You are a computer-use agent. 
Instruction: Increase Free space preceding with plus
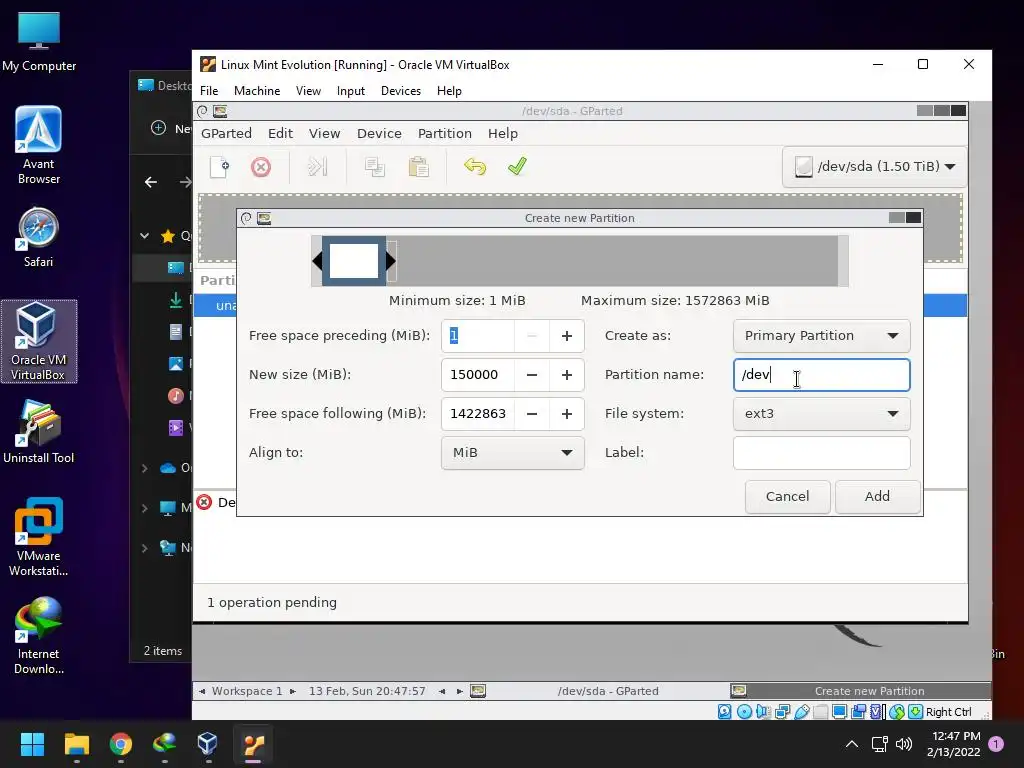point(567,336)
